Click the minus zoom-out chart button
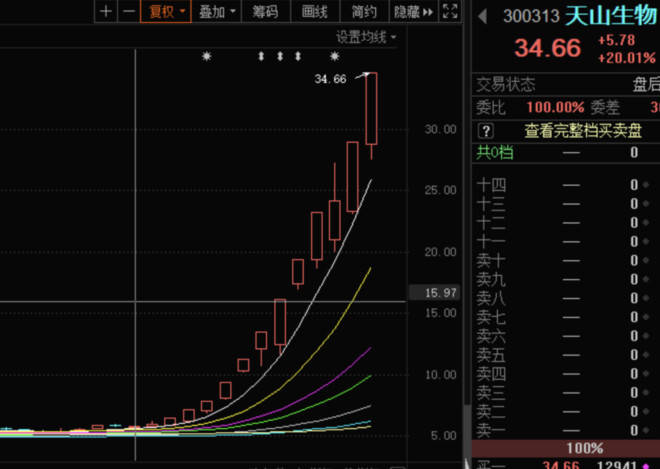Screen dimensions: 660x469 (128, 12)
